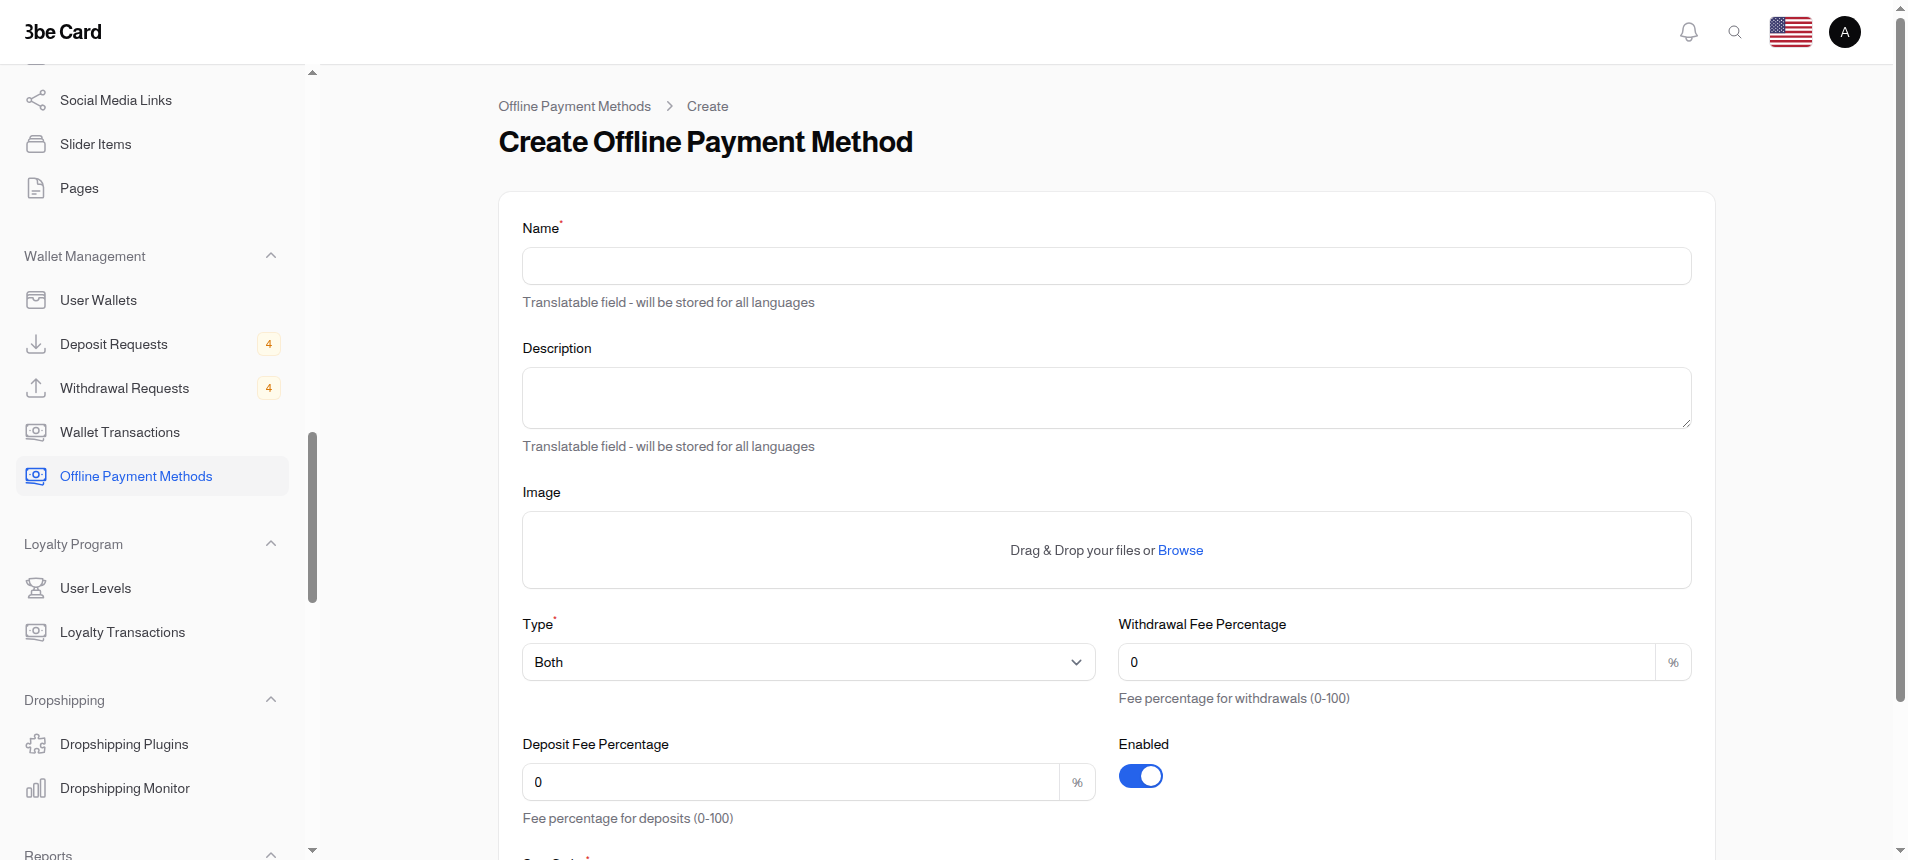Open Dropshipping Monitor page

pos(152,788)
